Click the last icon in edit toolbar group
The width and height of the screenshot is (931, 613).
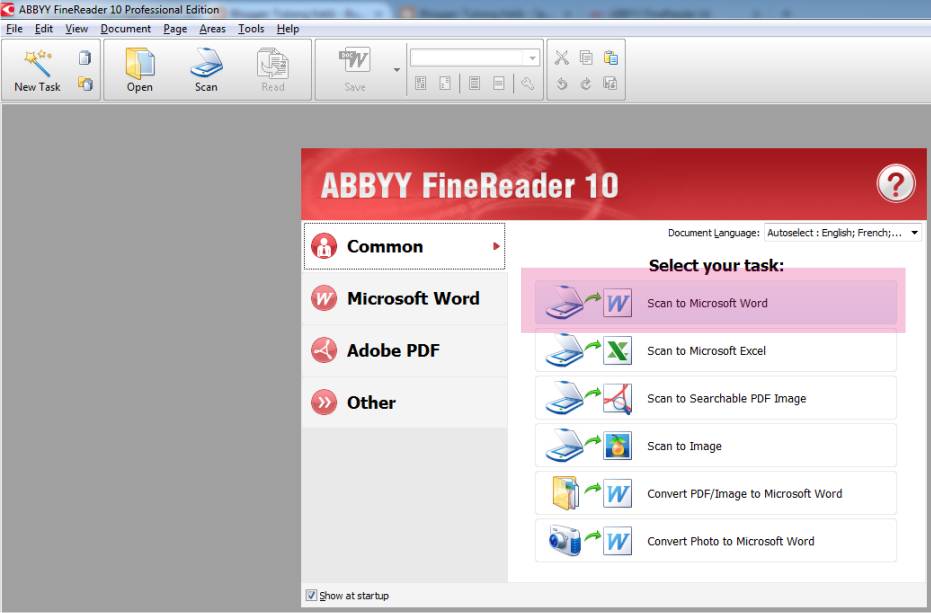point(610,84)
